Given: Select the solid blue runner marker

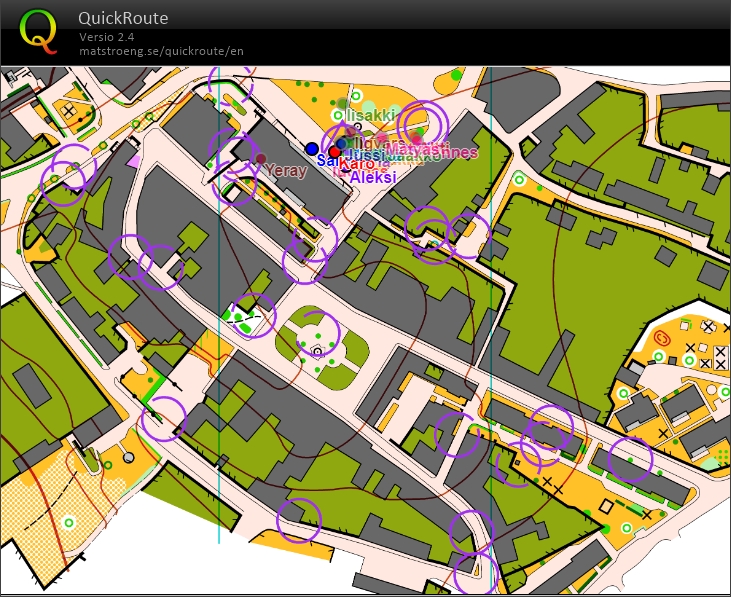Looking at the screenshot, I should [312, 149].
